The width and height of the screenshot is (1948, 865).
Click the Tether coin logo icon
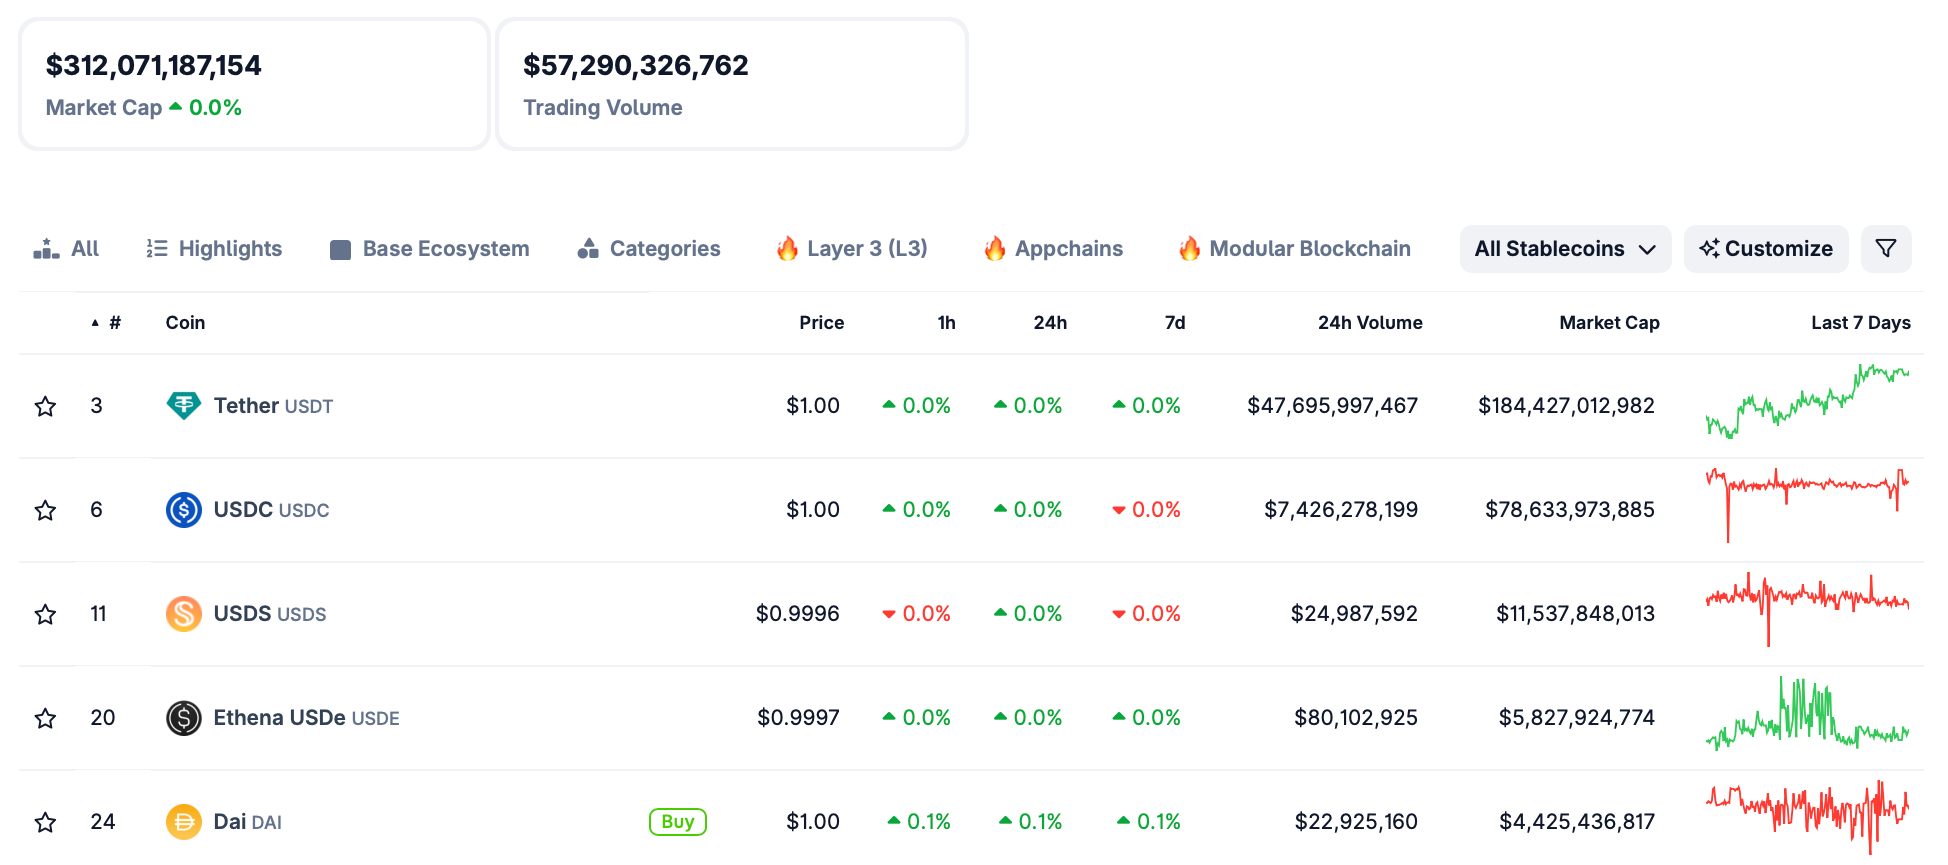(x=183, y=405)
